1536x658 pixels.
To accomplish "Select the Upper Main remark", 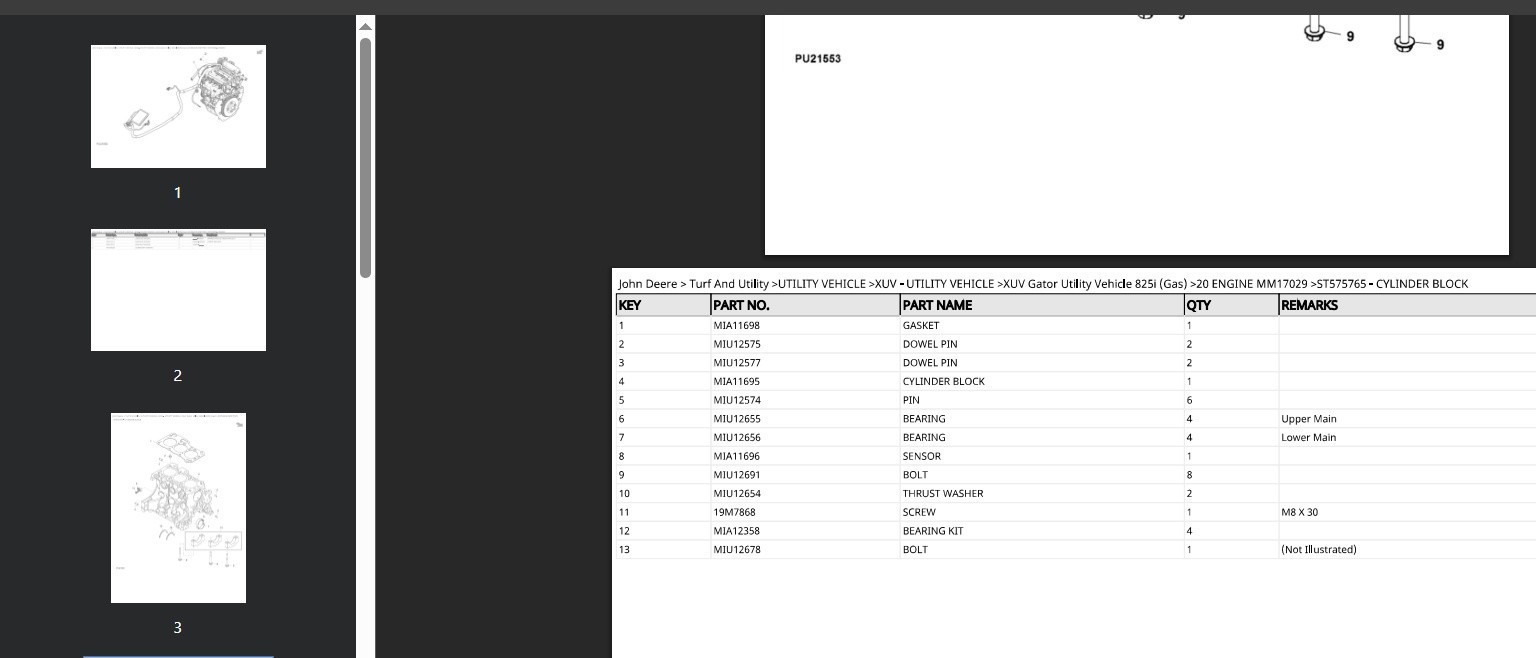I will [1309, 419].
